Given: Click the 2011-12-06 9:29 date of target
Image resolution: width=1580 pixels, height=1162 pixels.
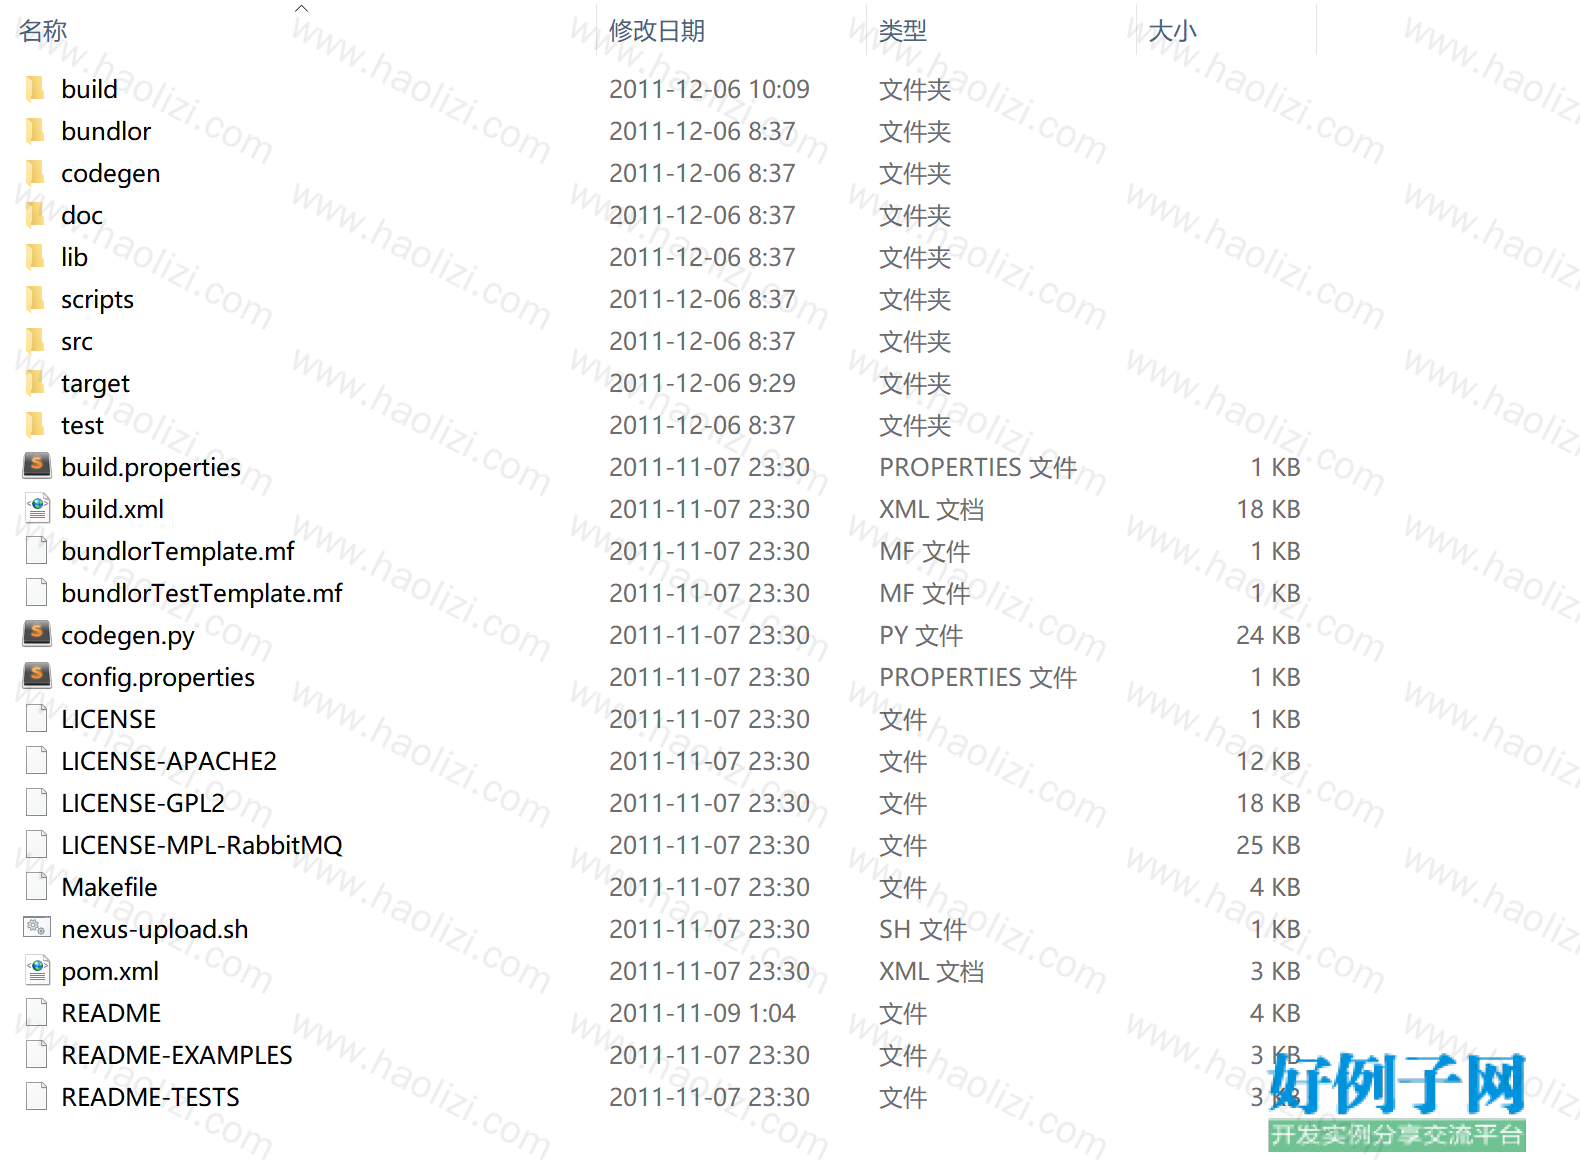Looking at the screenshot, I should click(x=702, y=383).
